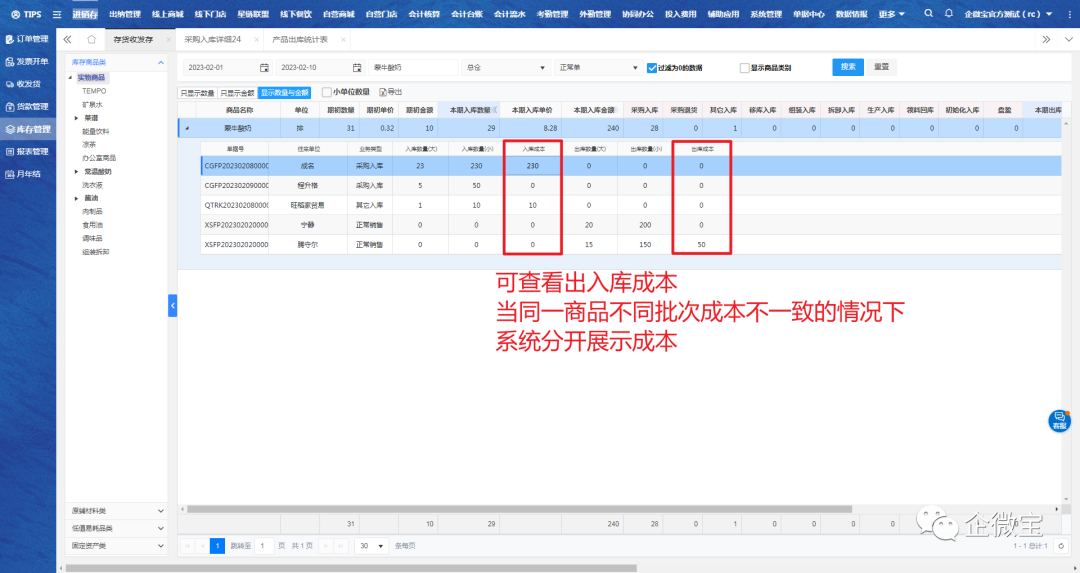1080x573 pixels.
Task: Tick the 小单位数量 checkbox
Action: 326,92
